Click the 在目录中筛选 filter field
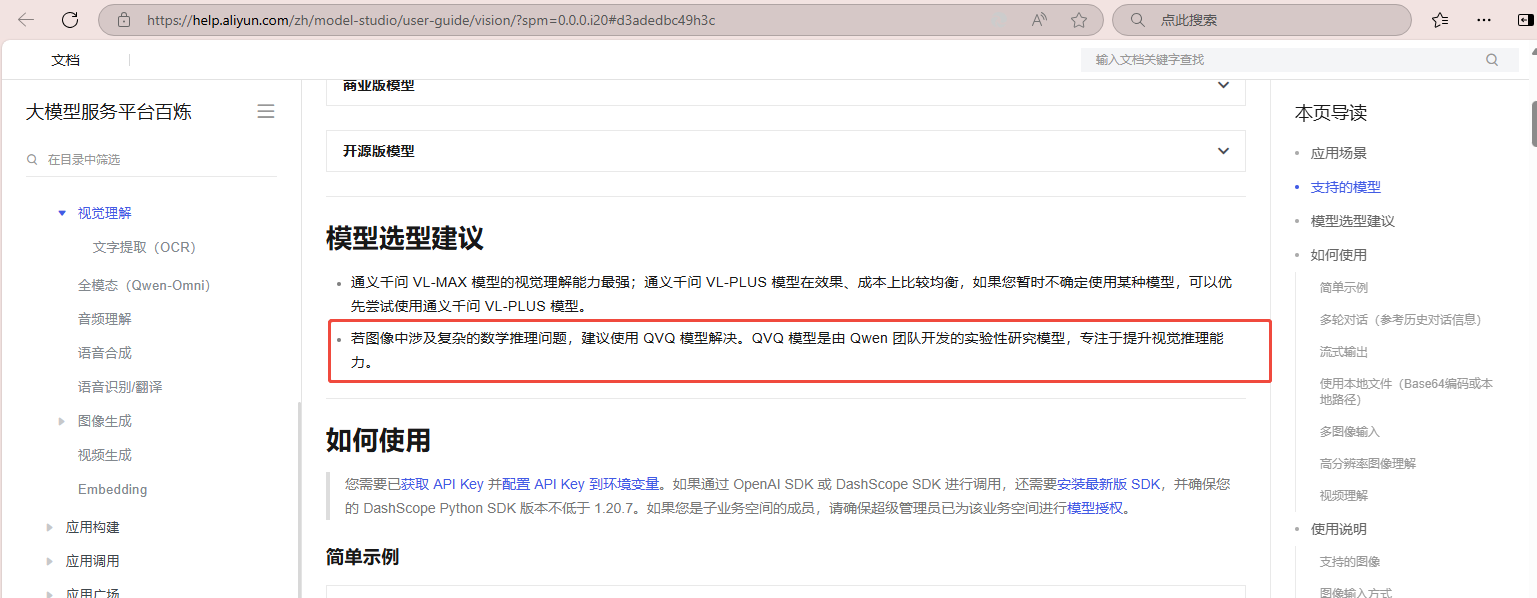 (152, 160)
